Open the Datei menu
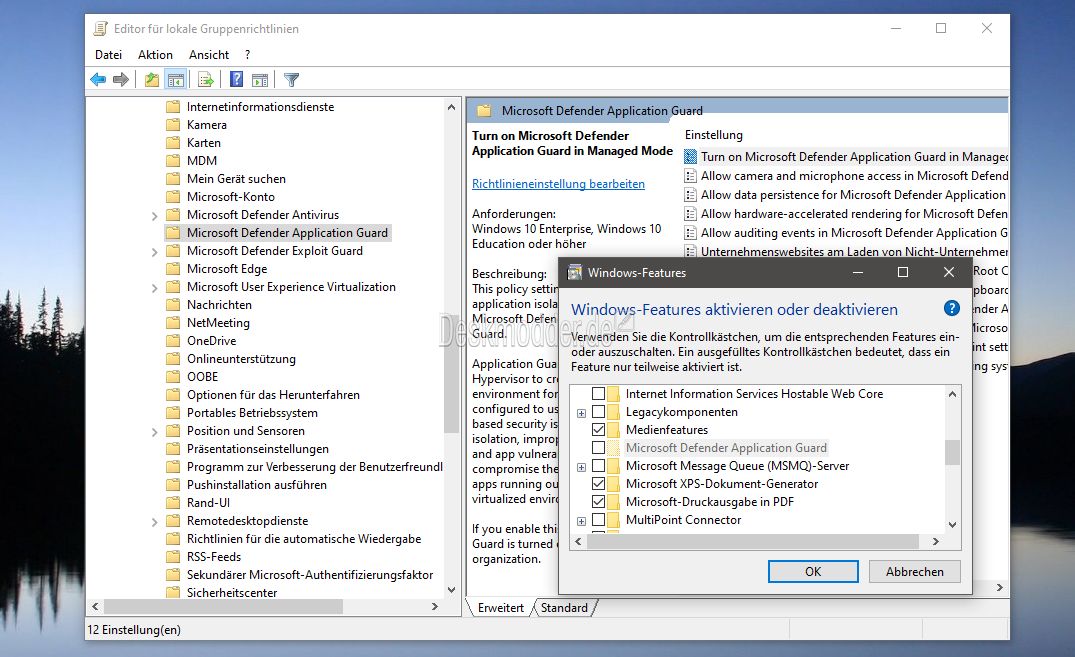 (108, 55)
